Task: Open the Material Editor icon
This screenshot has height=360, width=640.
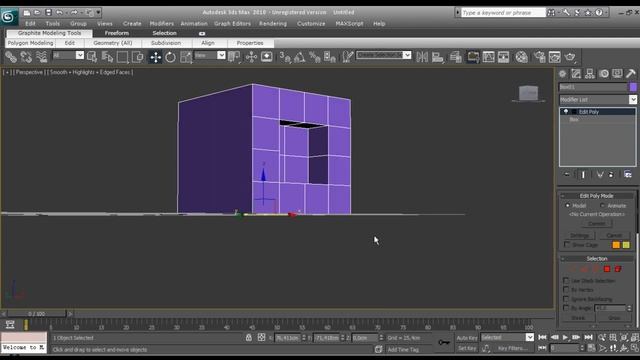Action: (x=521, y=57)
